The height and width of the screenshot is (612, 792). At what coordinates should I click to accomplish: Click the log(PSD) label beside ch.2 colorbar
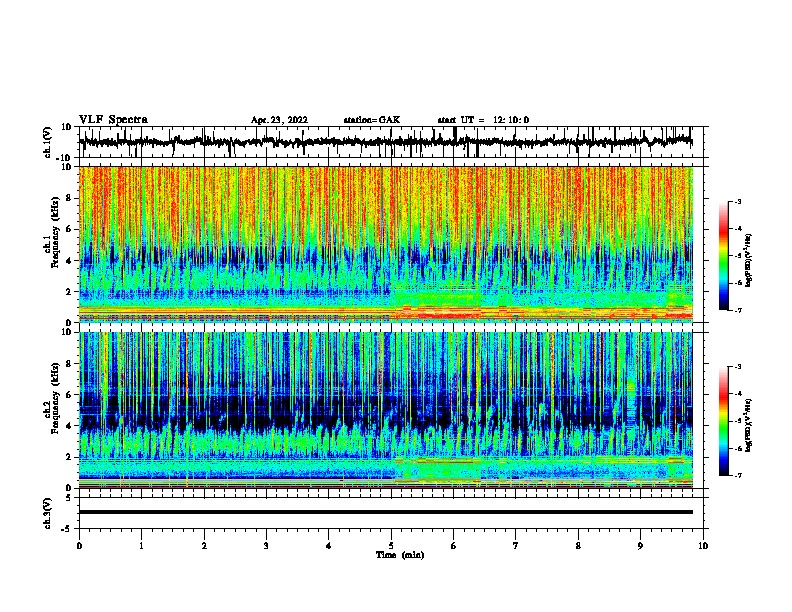(x=749, y=425)
